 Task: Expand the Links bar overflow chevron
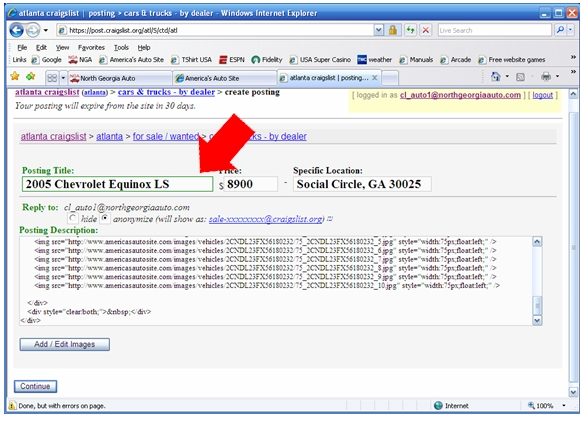(x=573, y=57)
